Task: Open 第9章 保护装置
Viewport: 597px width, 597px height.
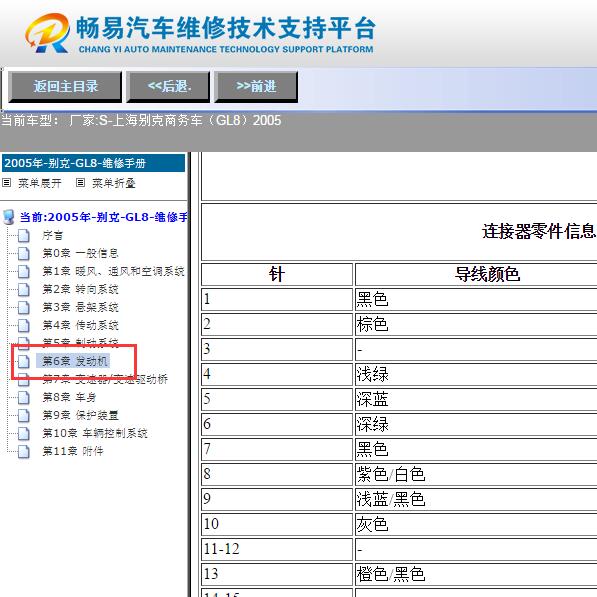Action: click(80, 415)
